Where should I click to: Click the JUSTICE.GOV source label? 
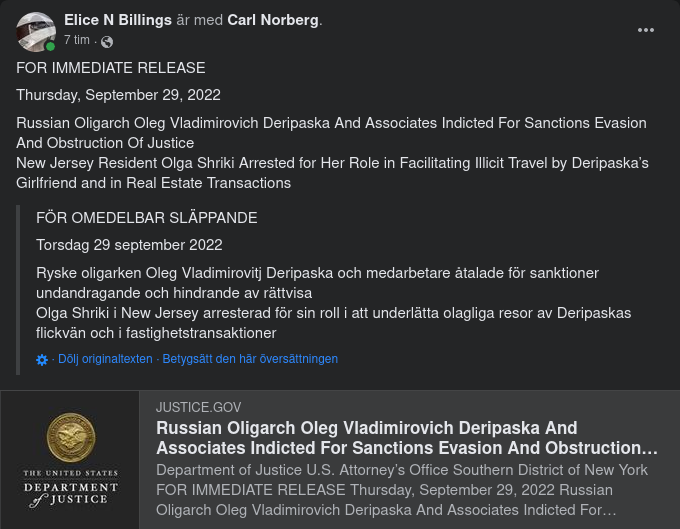[199, 407]
